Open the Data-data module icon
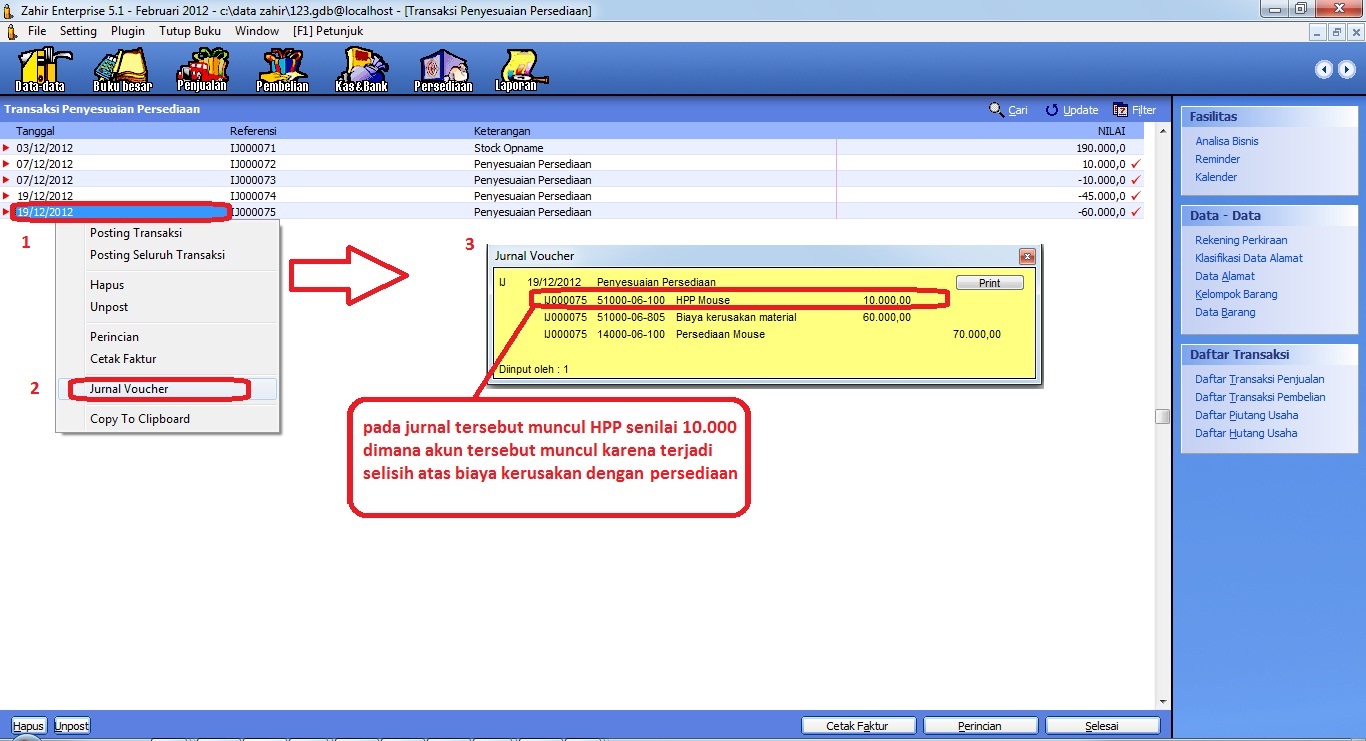 click(x=40, y=69)
